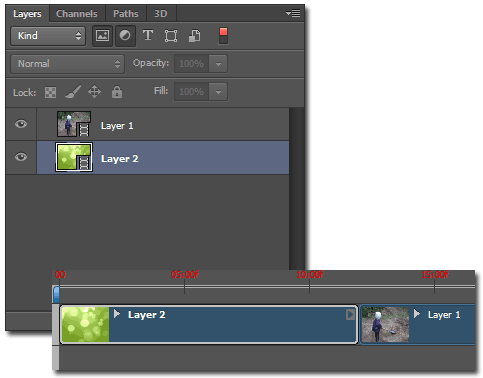Open the Kind filter type dropdown
This screenshot has height=378, width=483.
pyautogui.click(x=48, y=36)
